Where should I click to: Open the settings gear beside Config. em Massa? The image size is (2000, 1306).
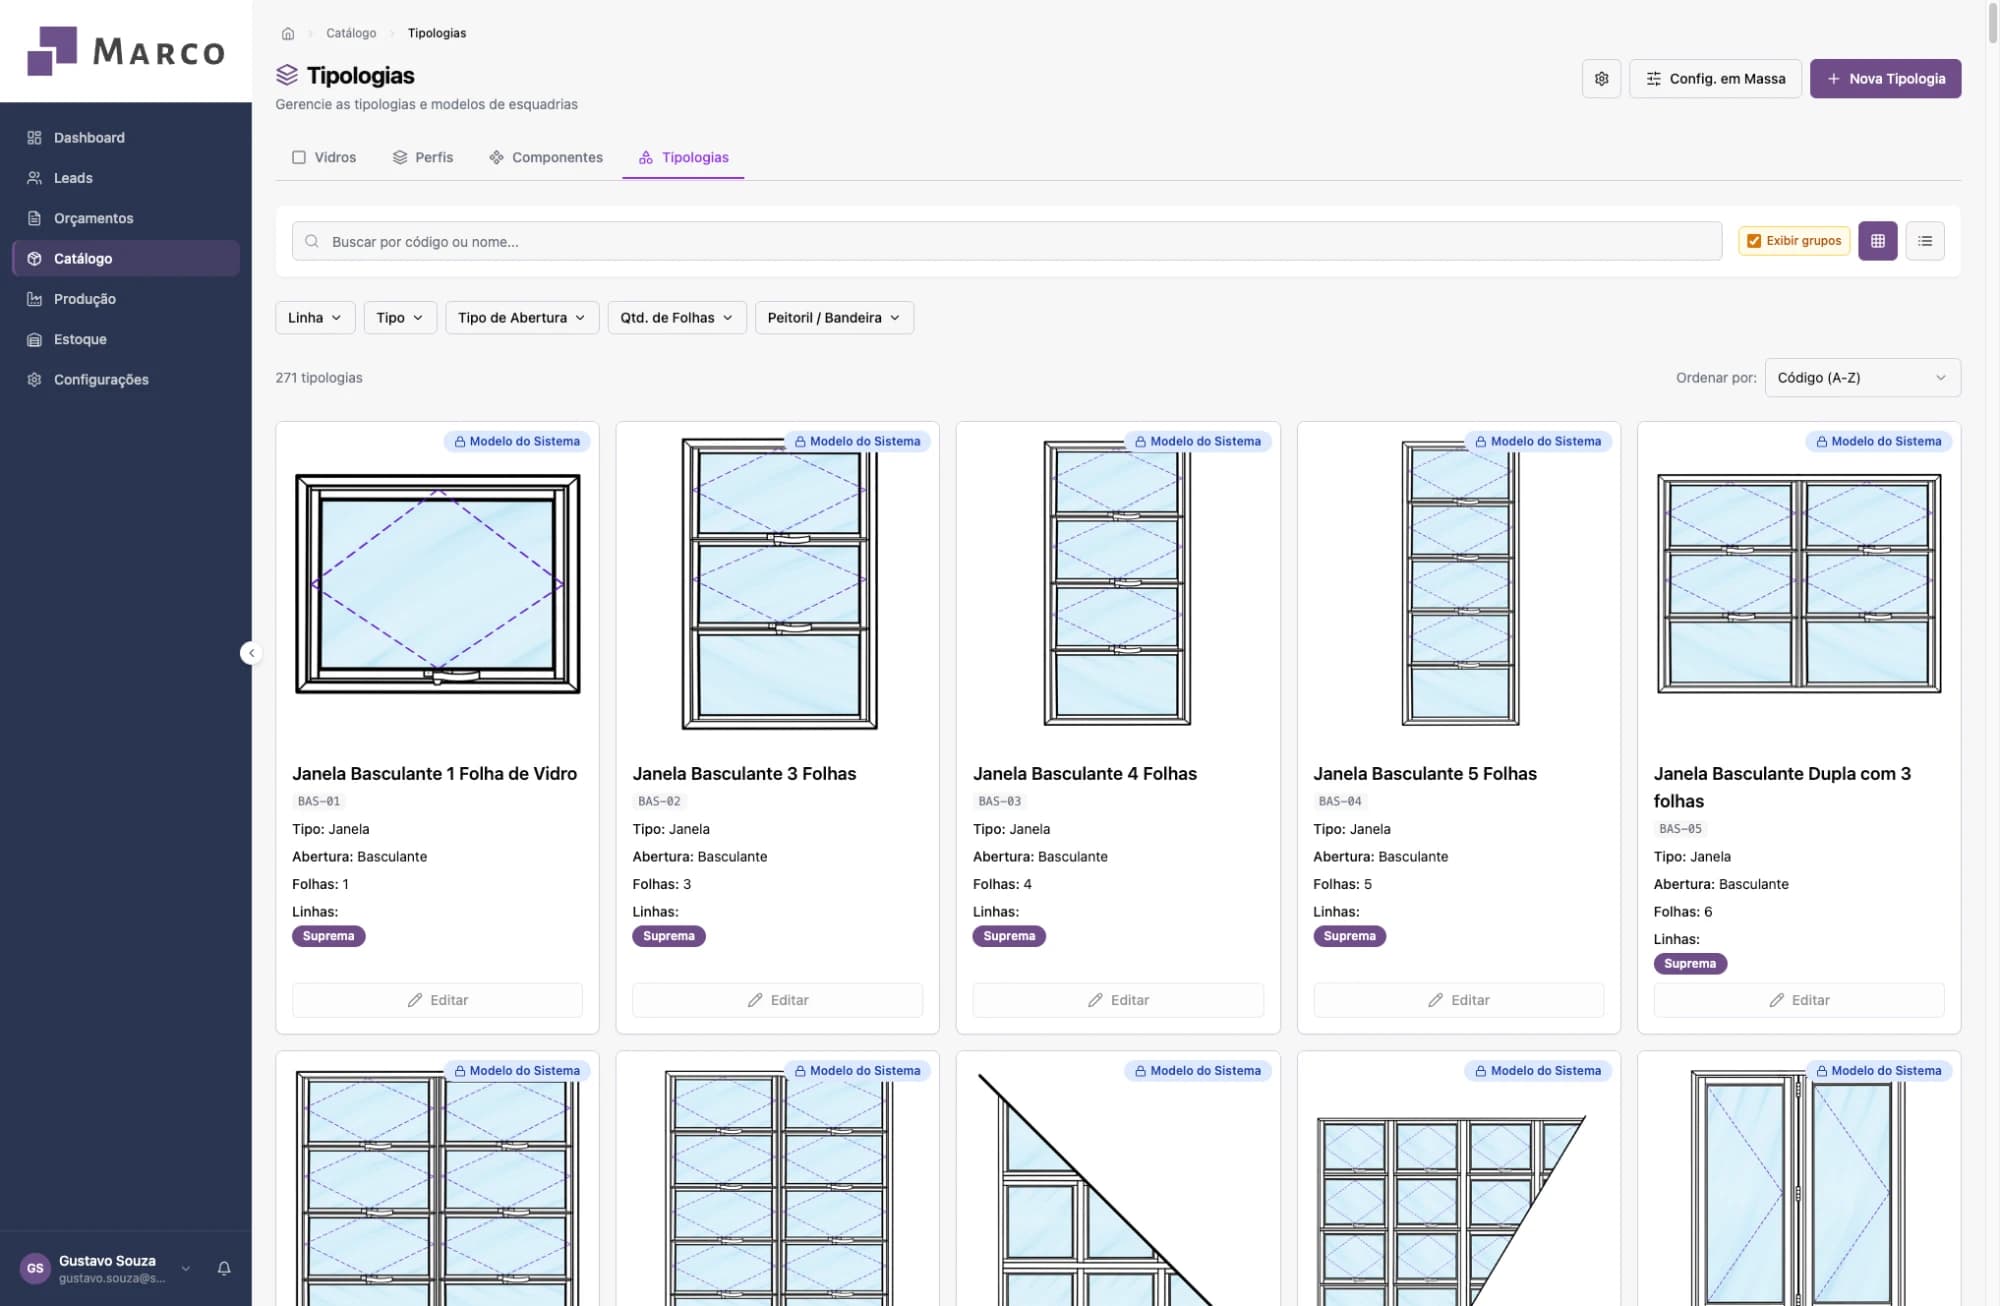pos(1601,78)
